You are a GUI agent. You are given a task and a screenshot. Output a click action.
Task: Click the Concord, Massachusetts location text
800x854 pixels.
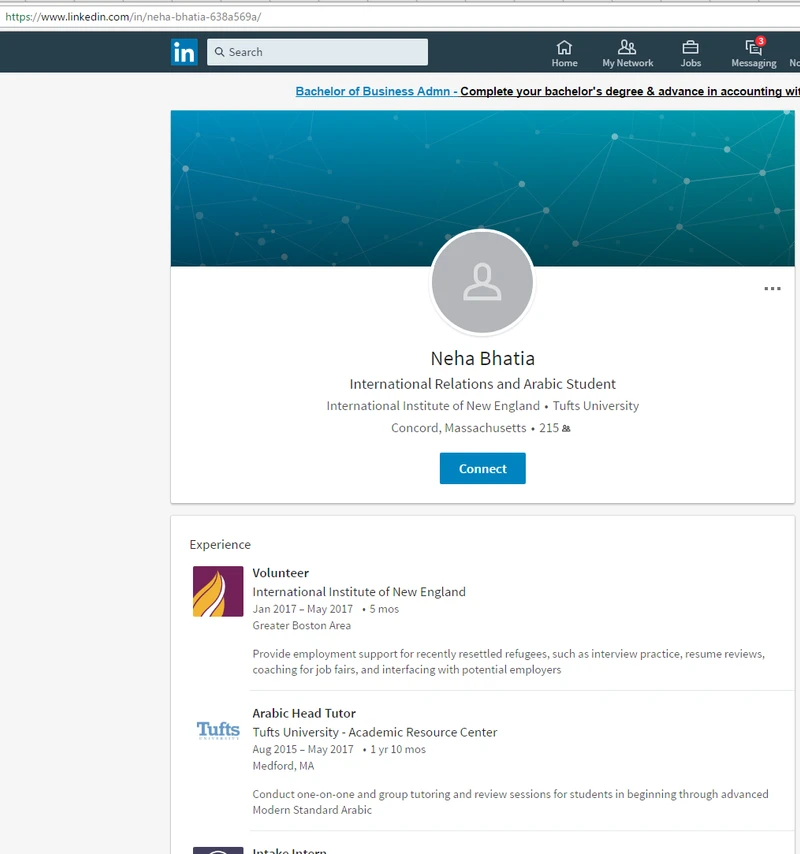click(x=459, y=428)
